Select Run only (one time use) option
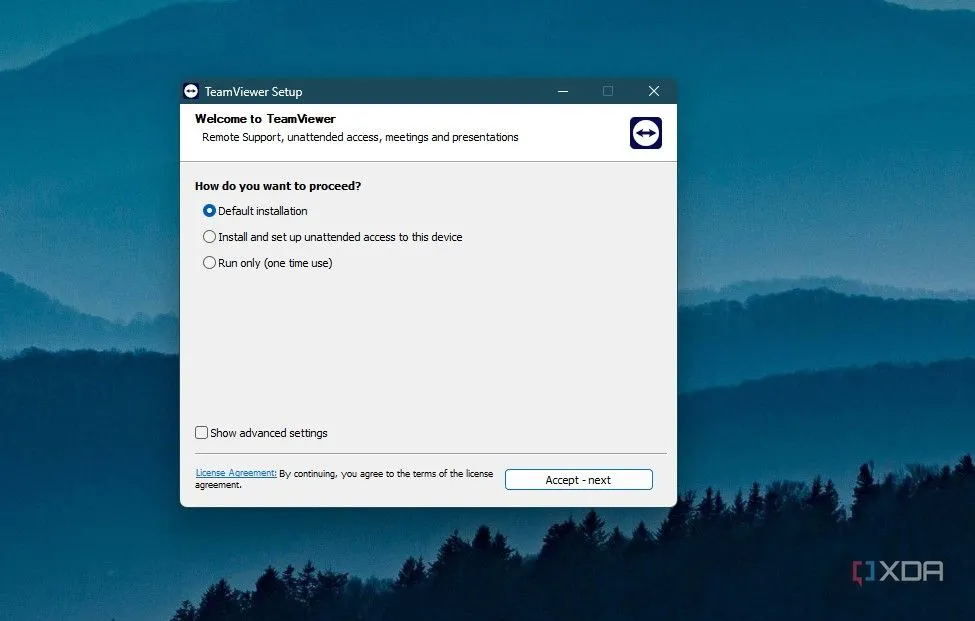This screenshot has height=621, width=975. click(x=210, y=263)
